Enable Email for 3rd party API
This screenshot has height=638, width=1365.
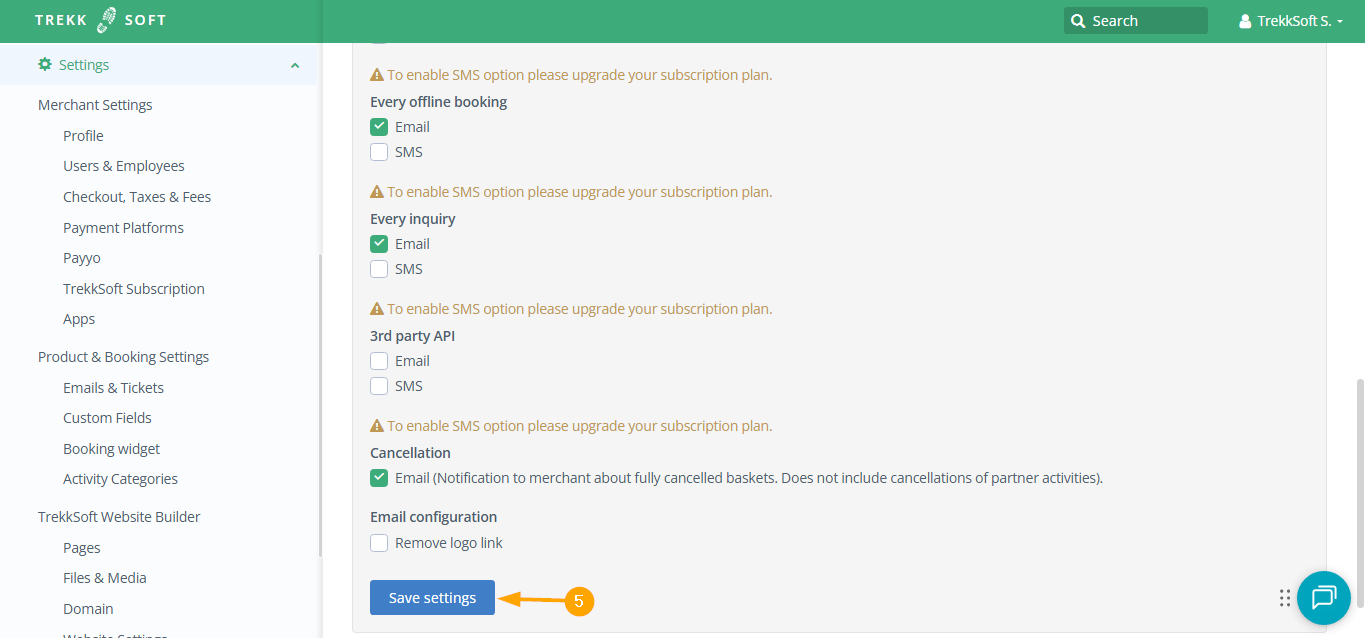click(379, 361)
